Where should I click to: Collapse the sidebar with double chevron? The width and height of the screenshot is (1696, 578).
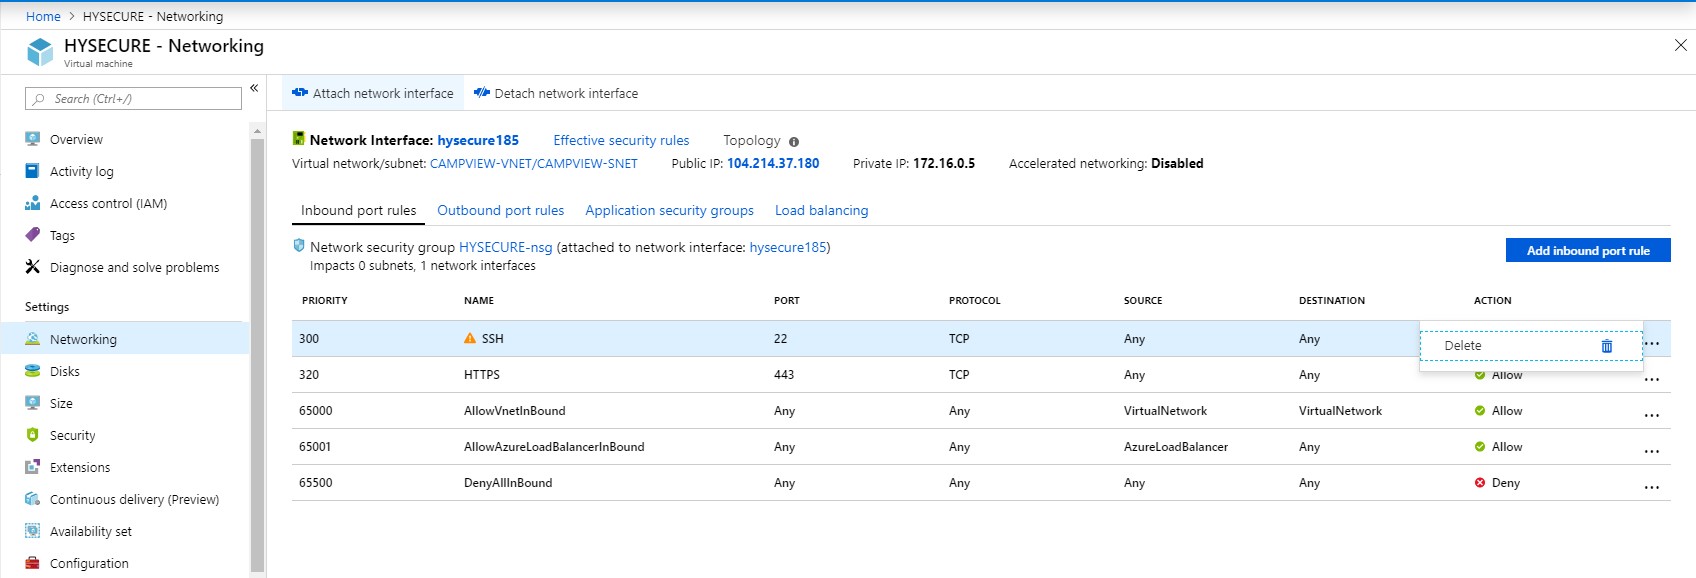254,88
